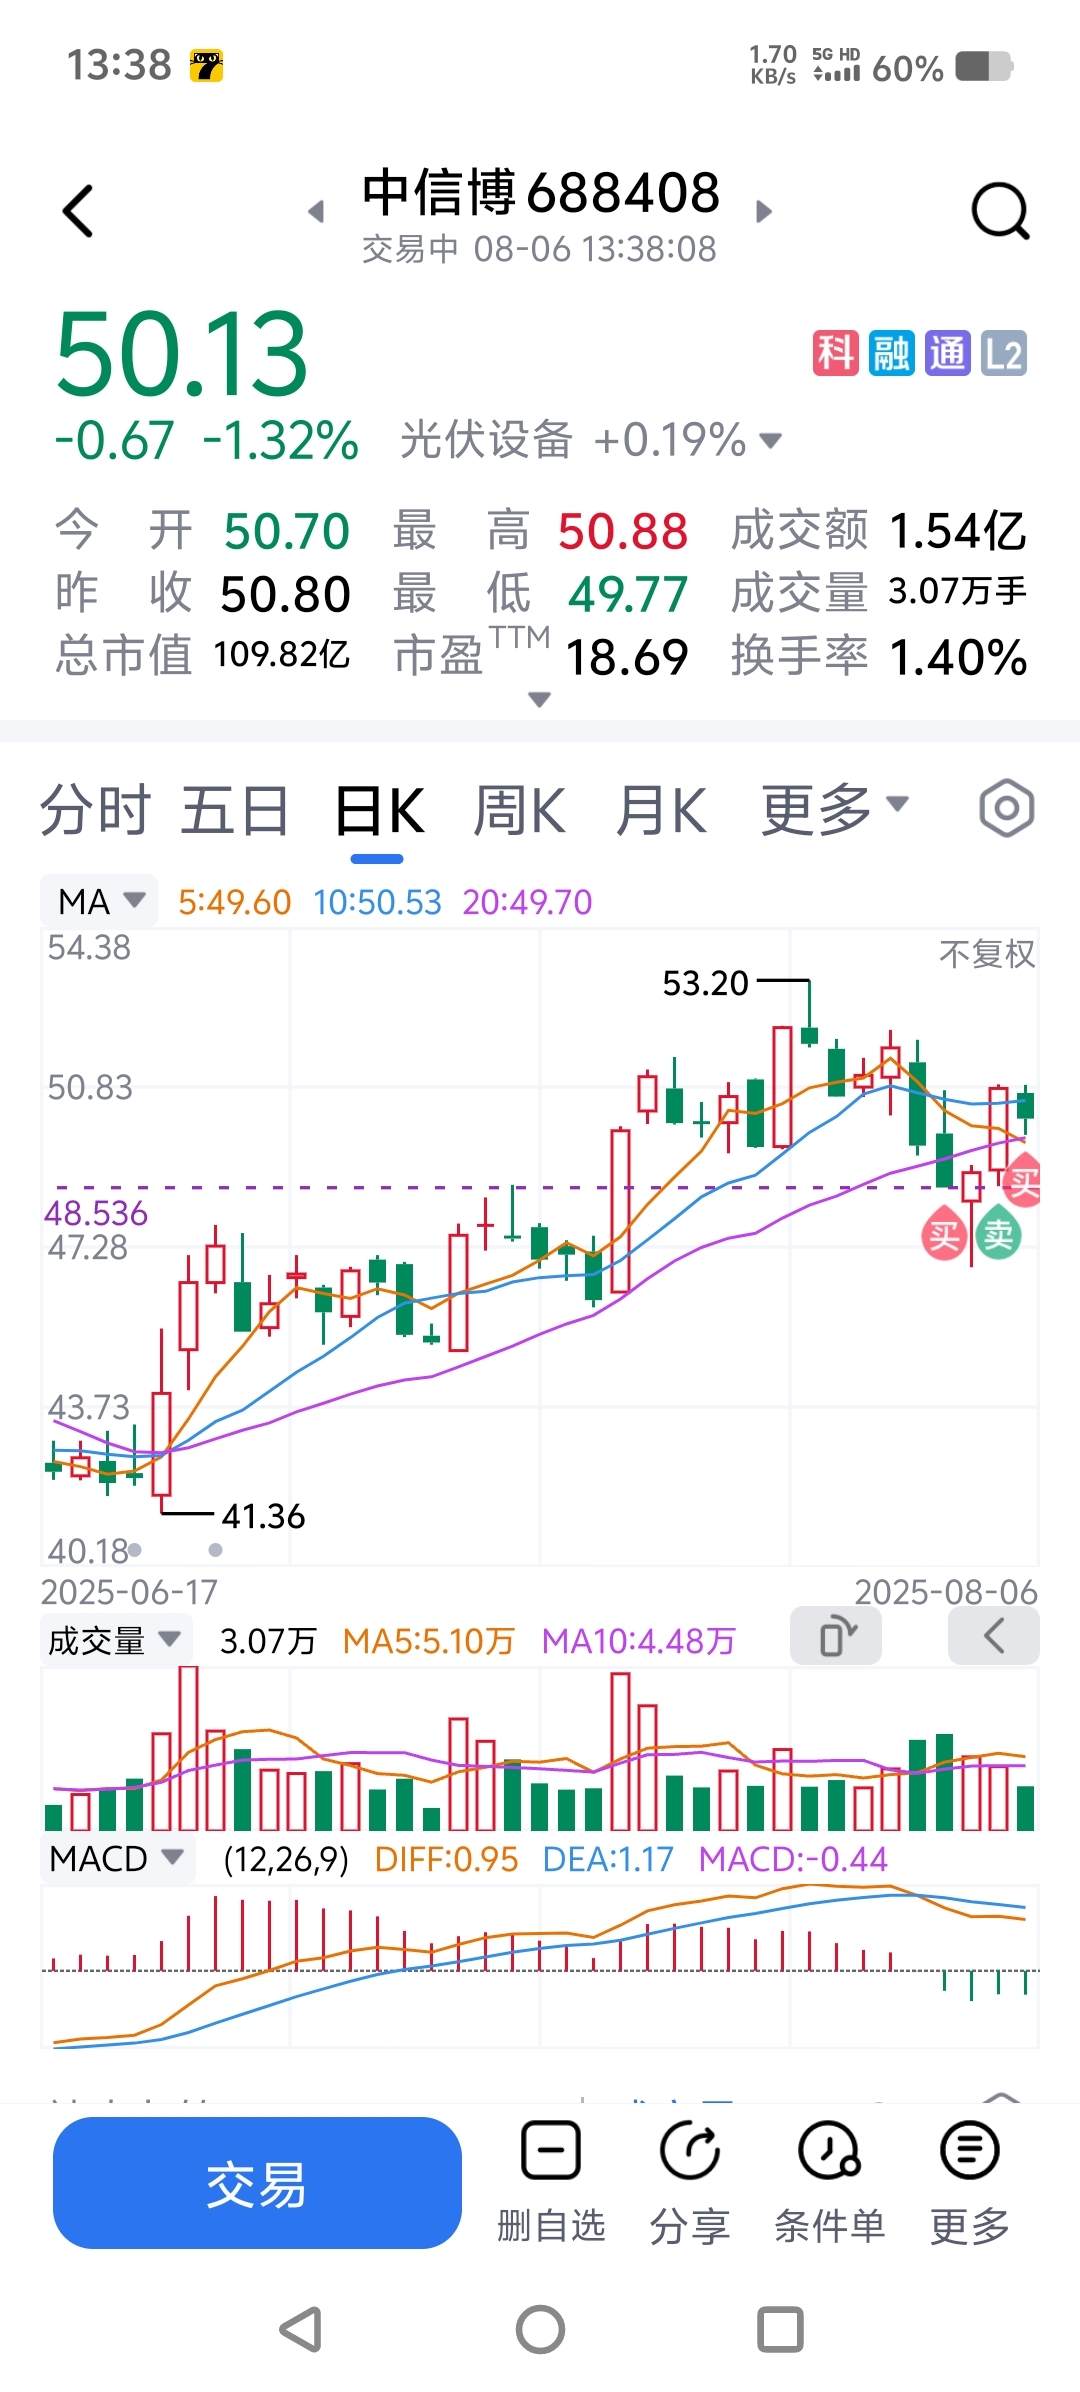Tap green 卖 sell marker on chart
Screen dimensions: 1080x2392
998,1235
